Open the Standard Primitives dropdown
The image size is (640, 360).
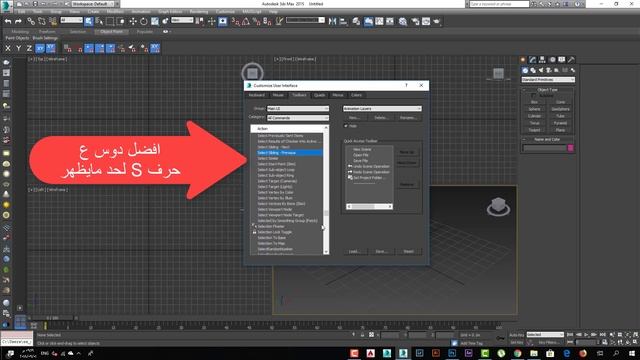tap(548, 80)
